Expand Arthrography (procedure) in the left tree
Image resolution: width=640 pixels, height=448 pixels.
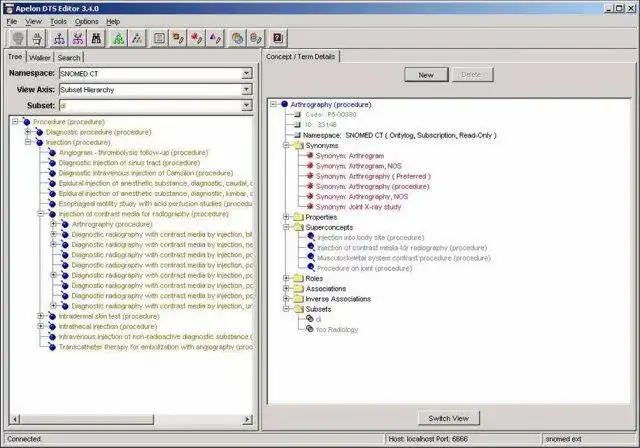(53, 224)
